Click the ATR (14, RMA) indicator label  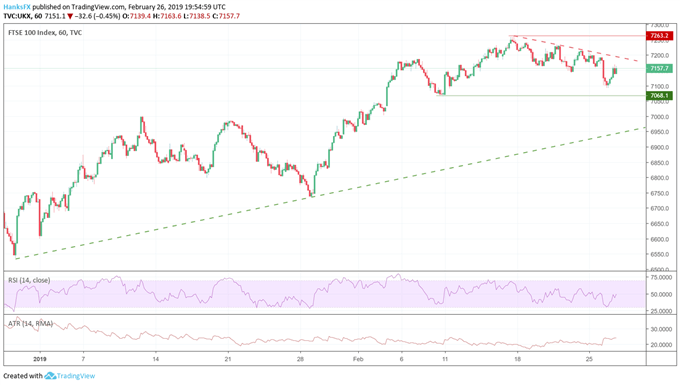point(30,324)
